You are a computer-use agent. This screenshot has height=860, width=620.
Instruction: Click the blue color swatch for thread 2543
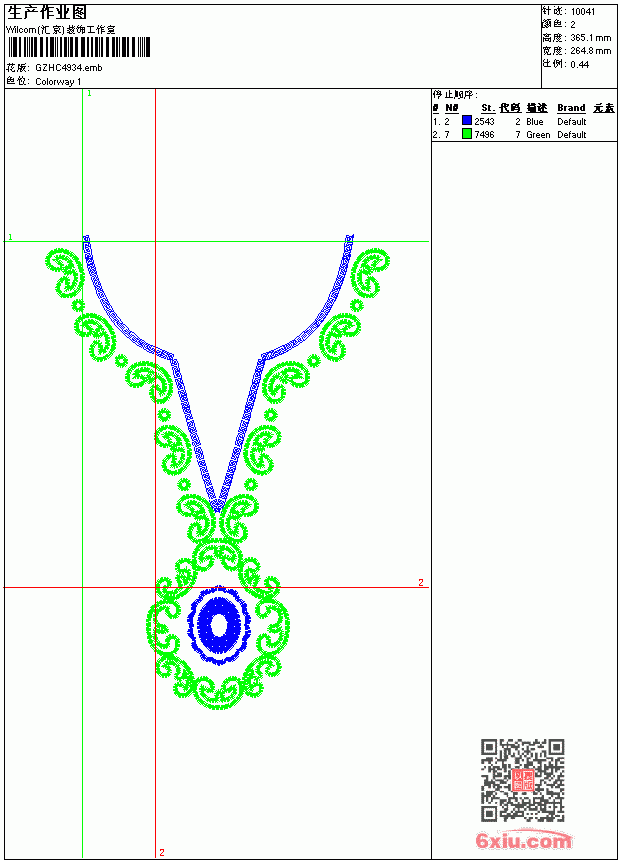pyautogui.click(x=466, y=121)
